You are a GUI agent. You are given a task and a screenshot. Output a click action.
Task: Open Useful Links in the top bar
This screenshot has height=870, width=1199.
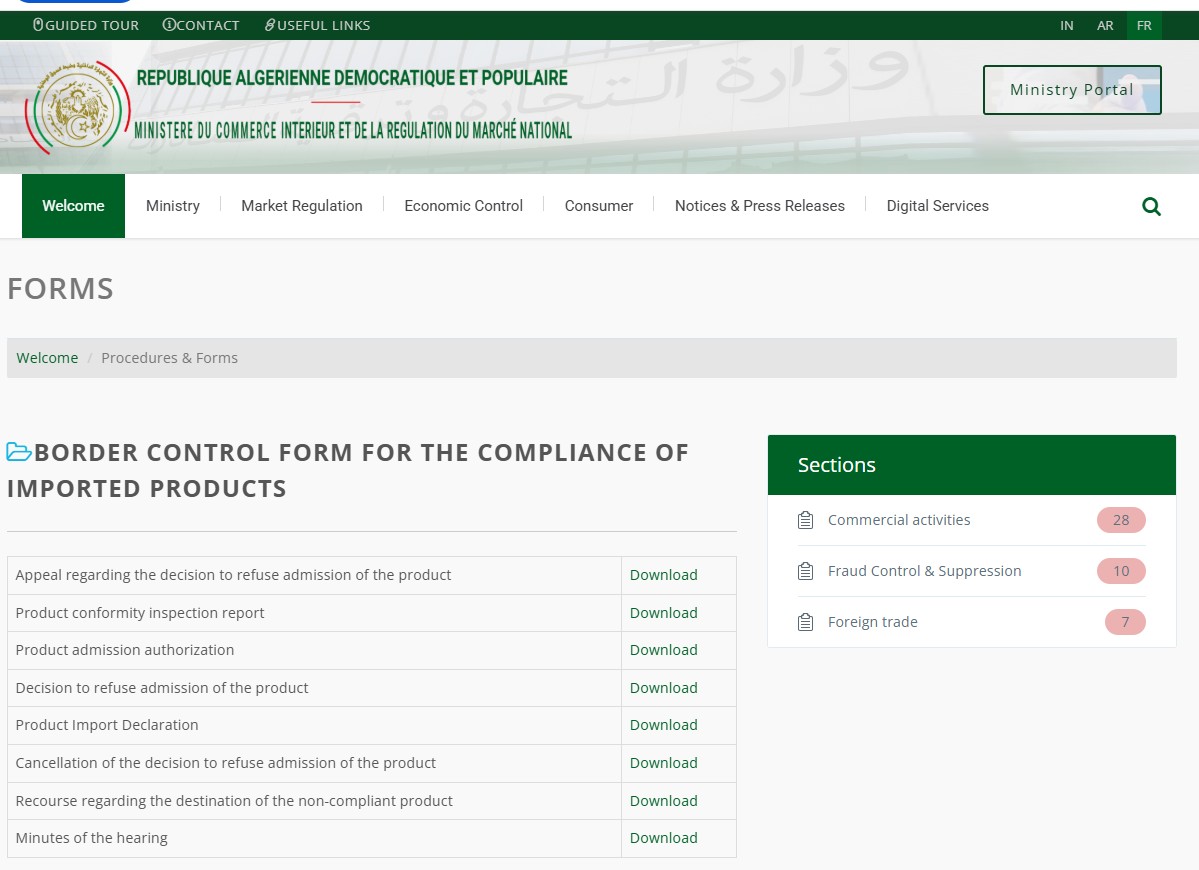pyautogui.click(x=317, y=25)
